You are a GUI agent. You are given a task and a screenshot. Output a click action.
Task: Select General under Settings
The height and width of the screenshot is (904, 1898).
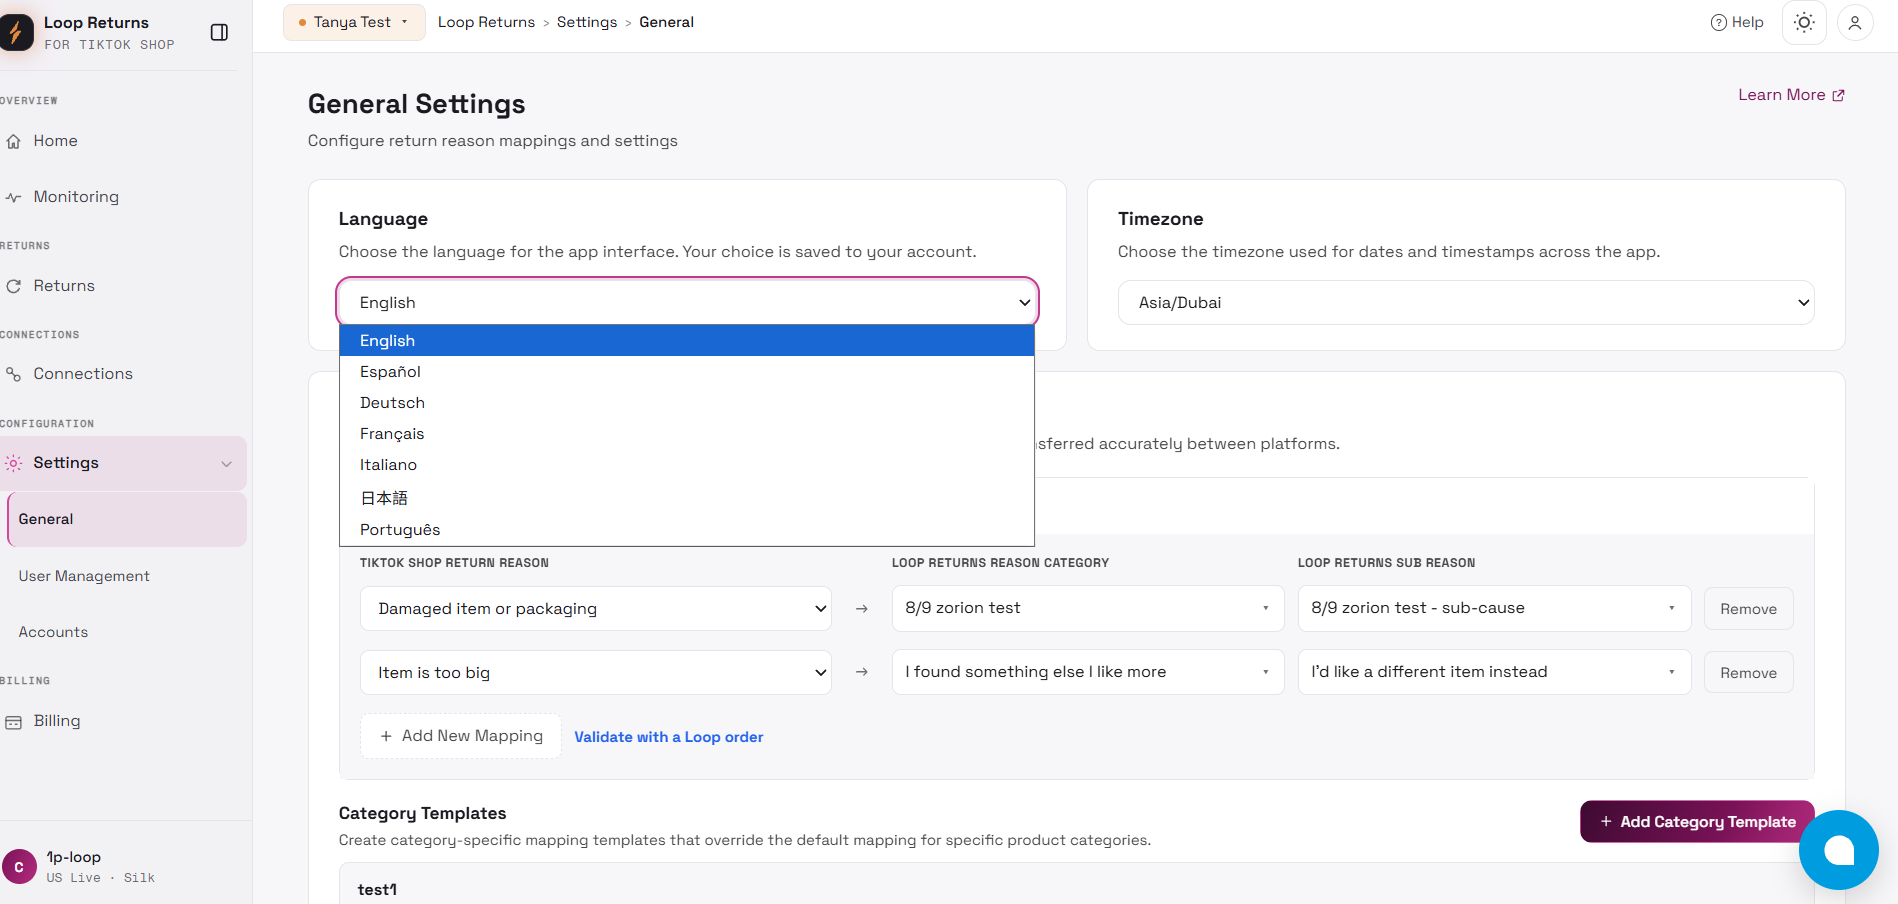pos(127,519)
